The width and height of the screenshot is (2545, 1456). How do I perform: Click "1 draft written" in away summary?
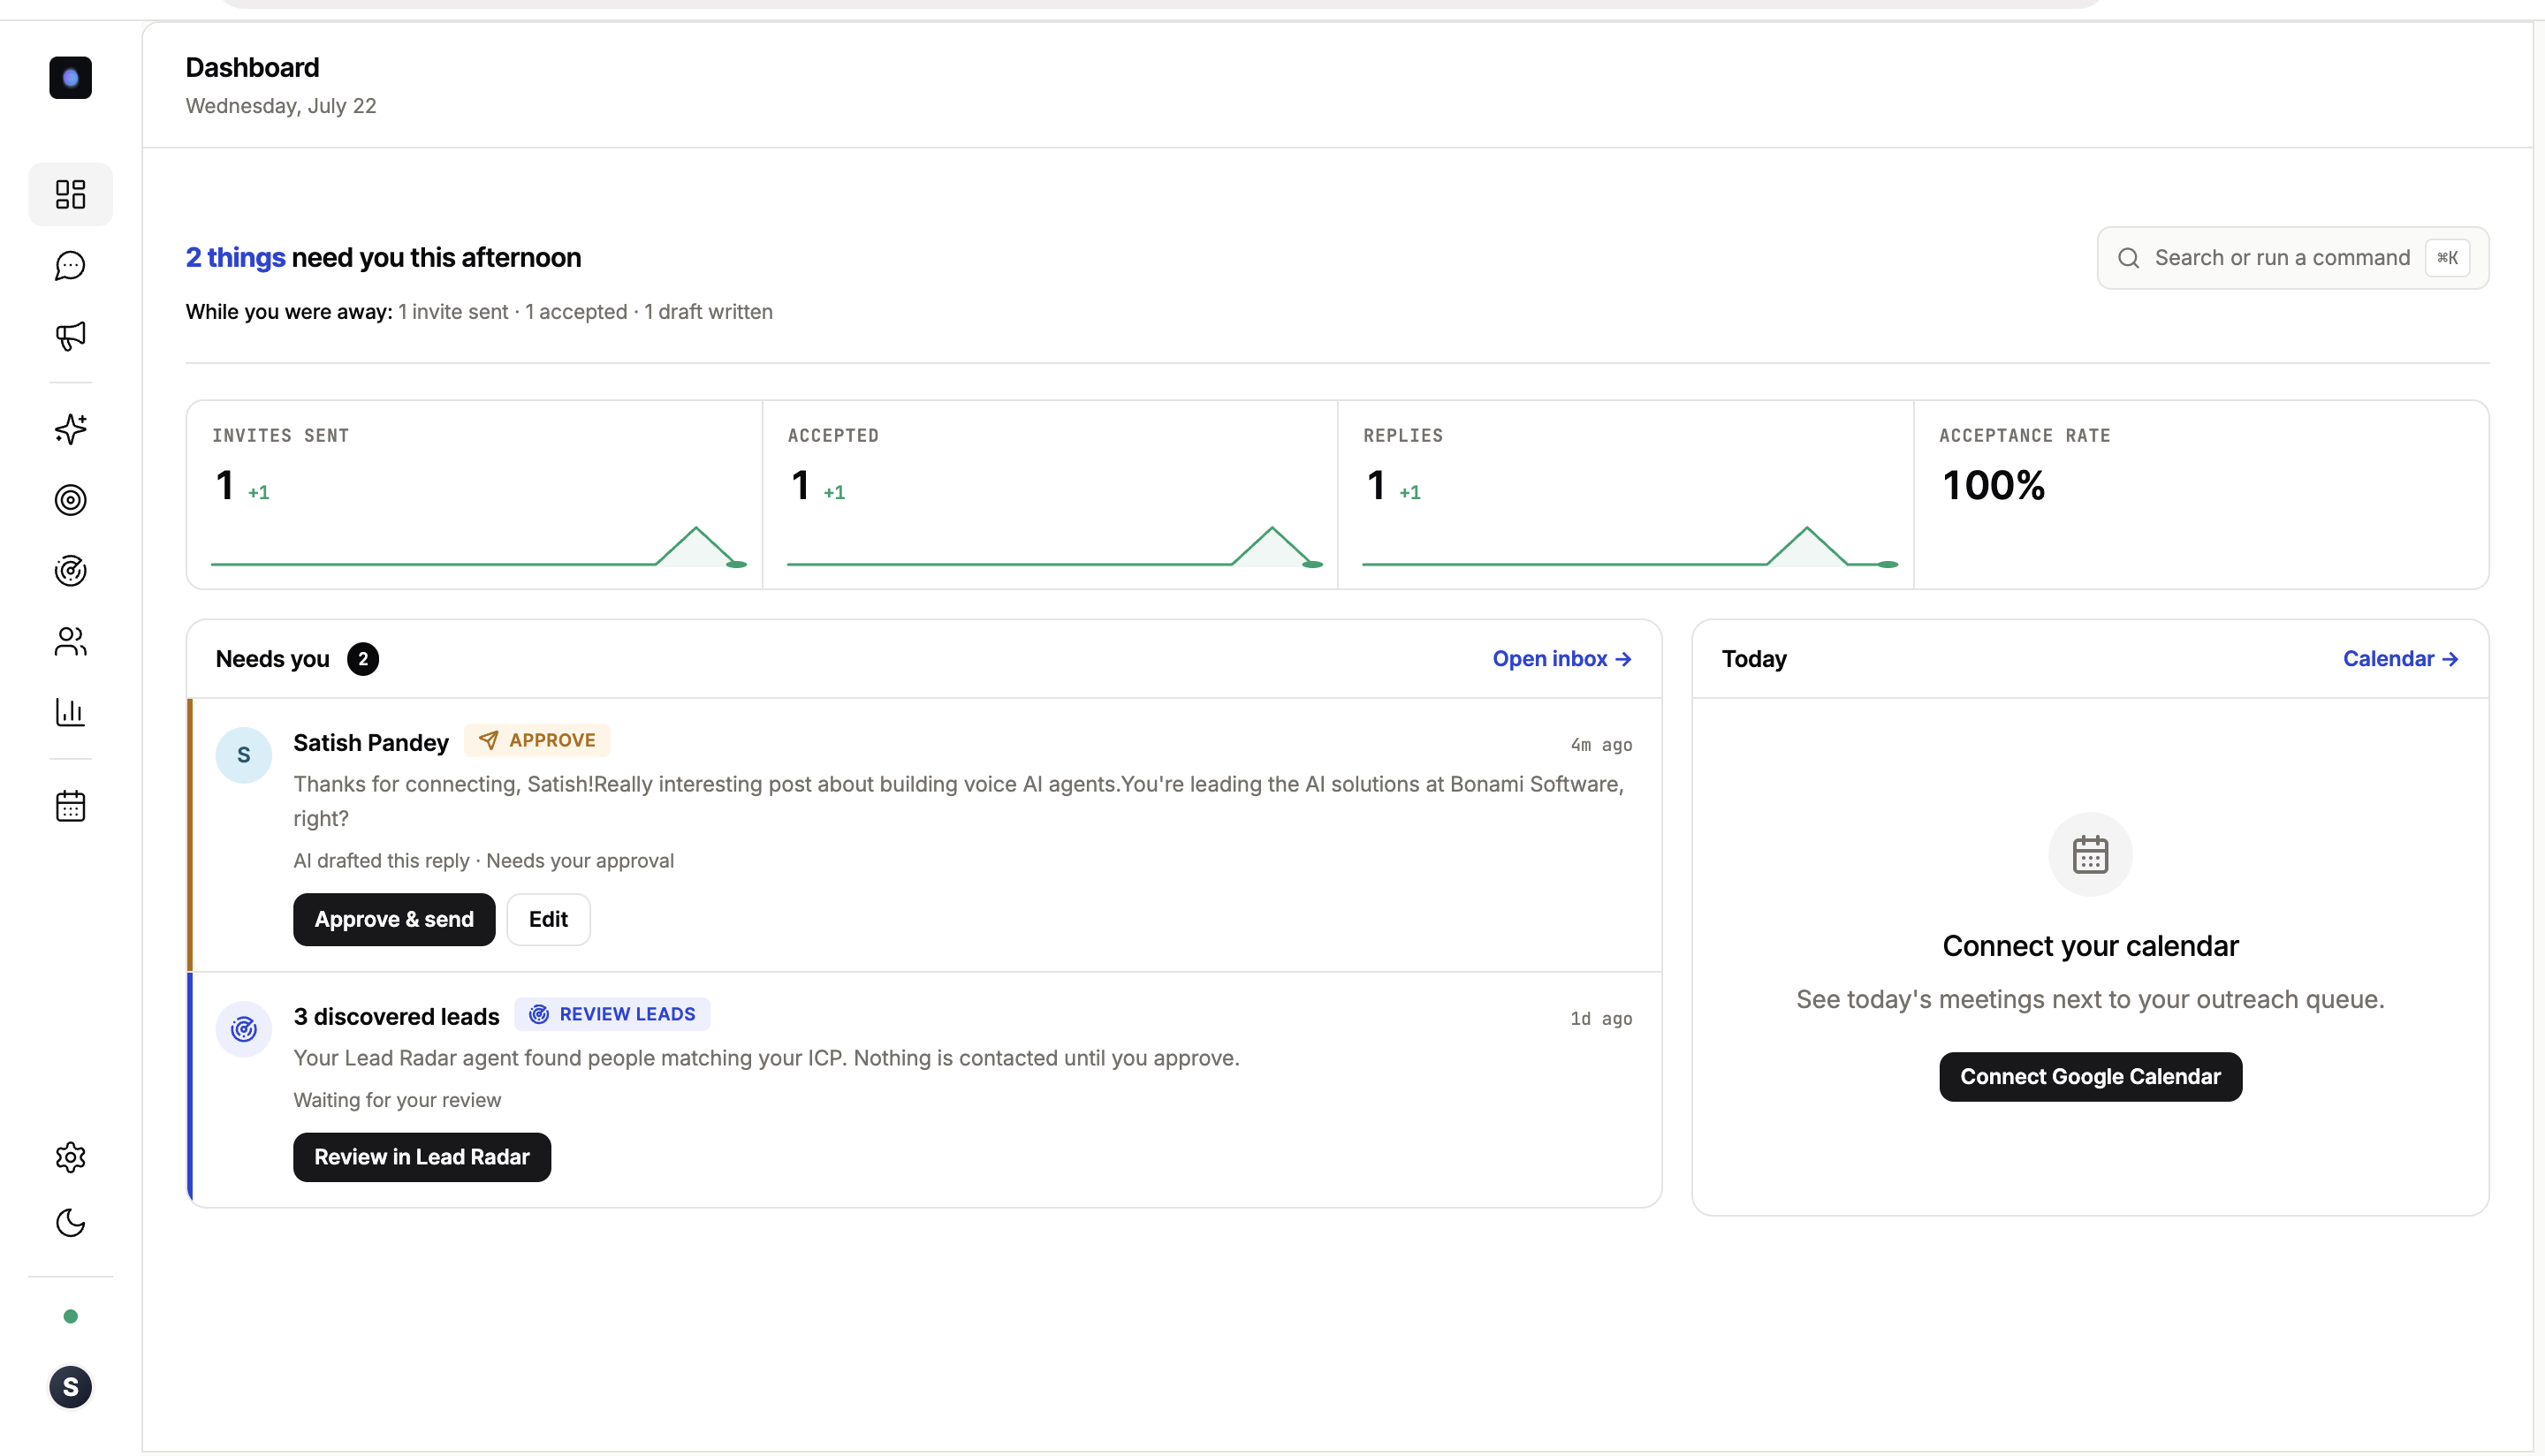(x=708, y=312)
